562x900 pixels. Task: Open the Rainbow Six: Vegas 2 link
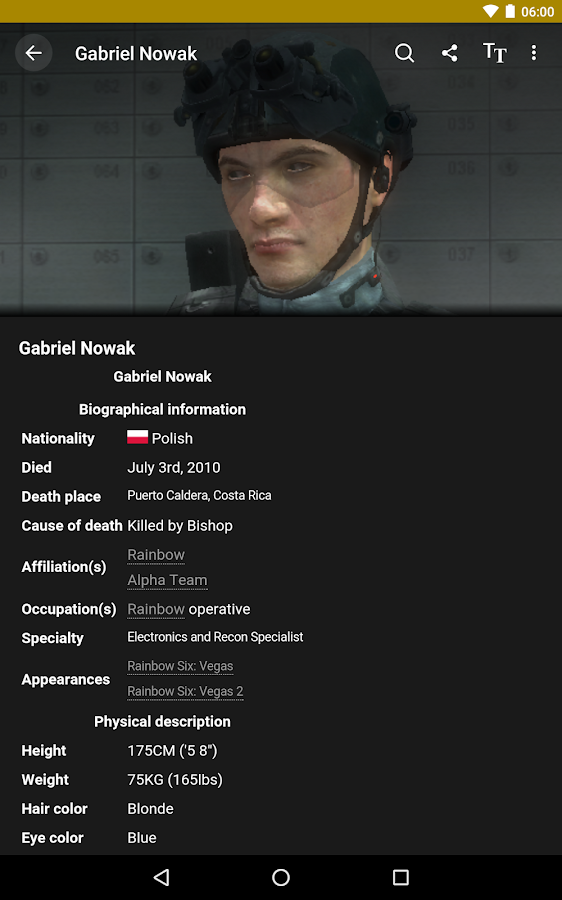coord(185,691)
